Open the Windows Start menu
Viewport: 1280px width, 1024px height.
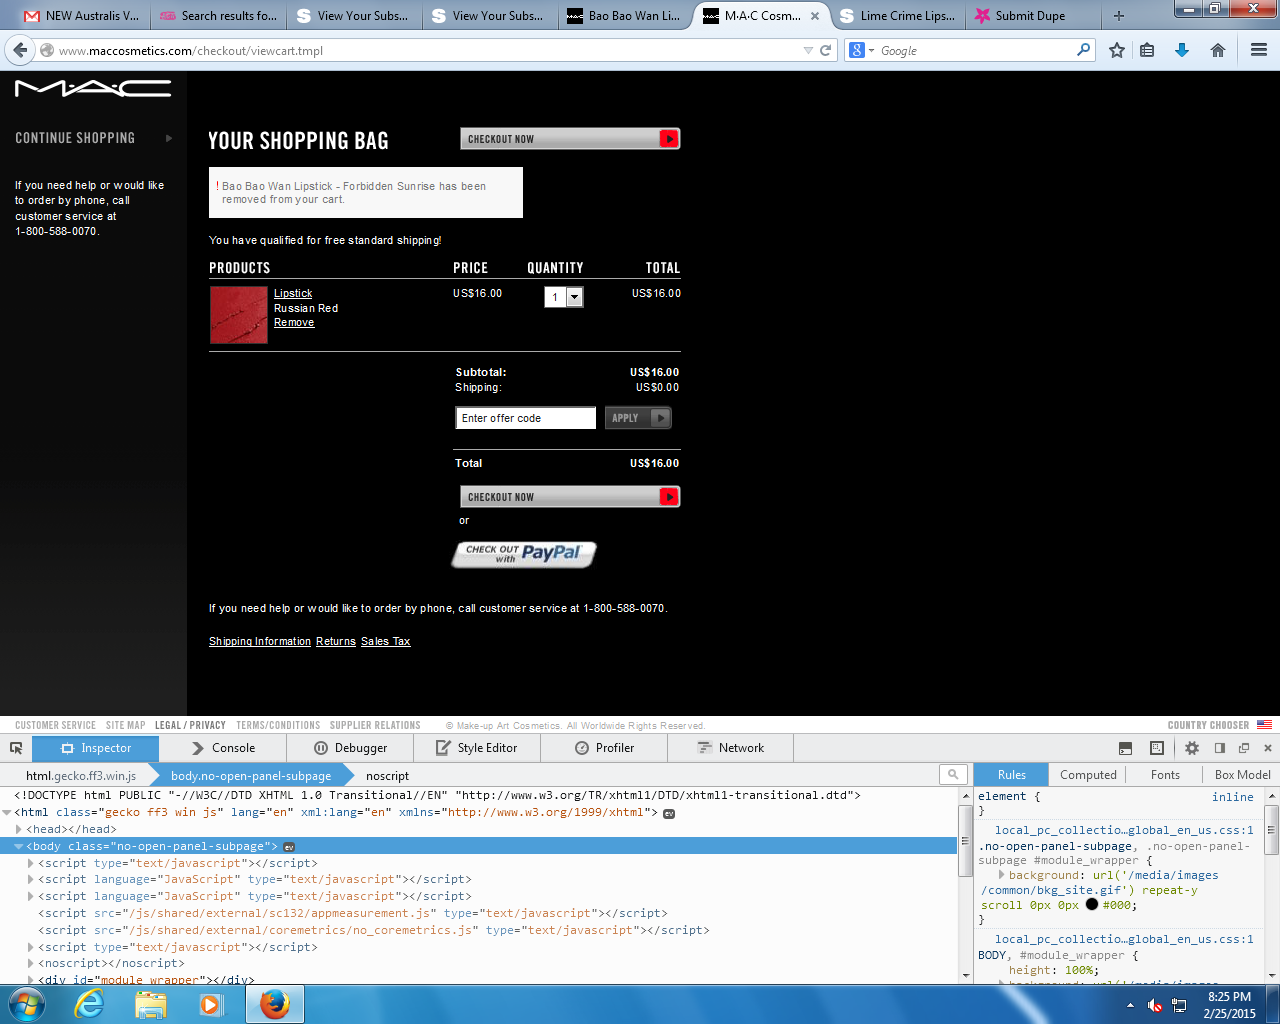pyautogui.click(x=26, y=1004)
